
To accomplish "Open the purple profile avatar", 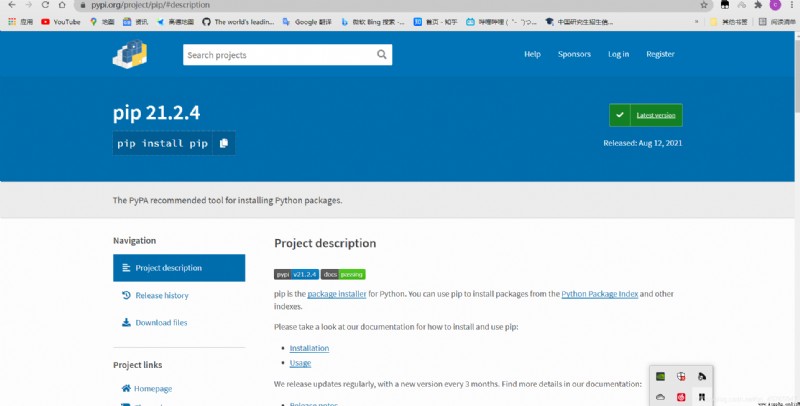I will tap(776, 5).
